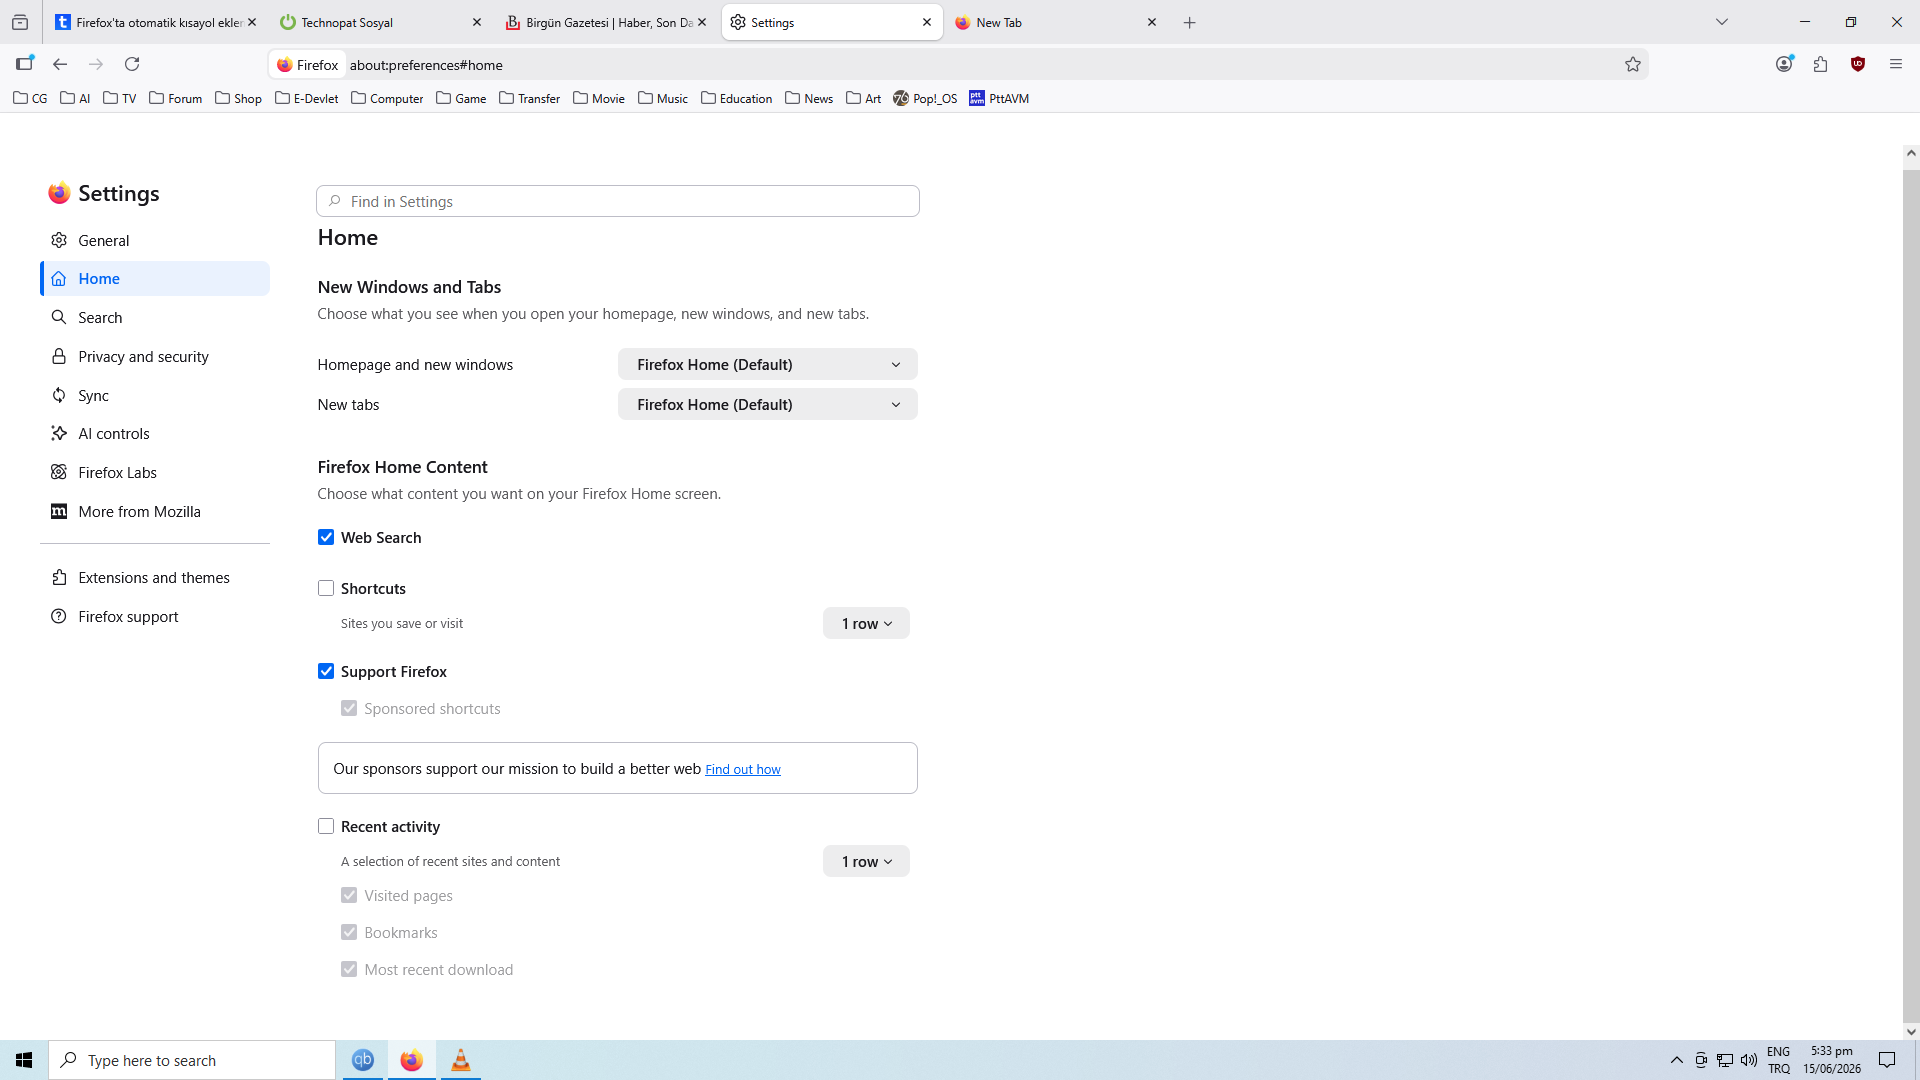This screenshot has height=1080, width=1920.
Task: Open the hamburger application menu
Action: 1896,64
